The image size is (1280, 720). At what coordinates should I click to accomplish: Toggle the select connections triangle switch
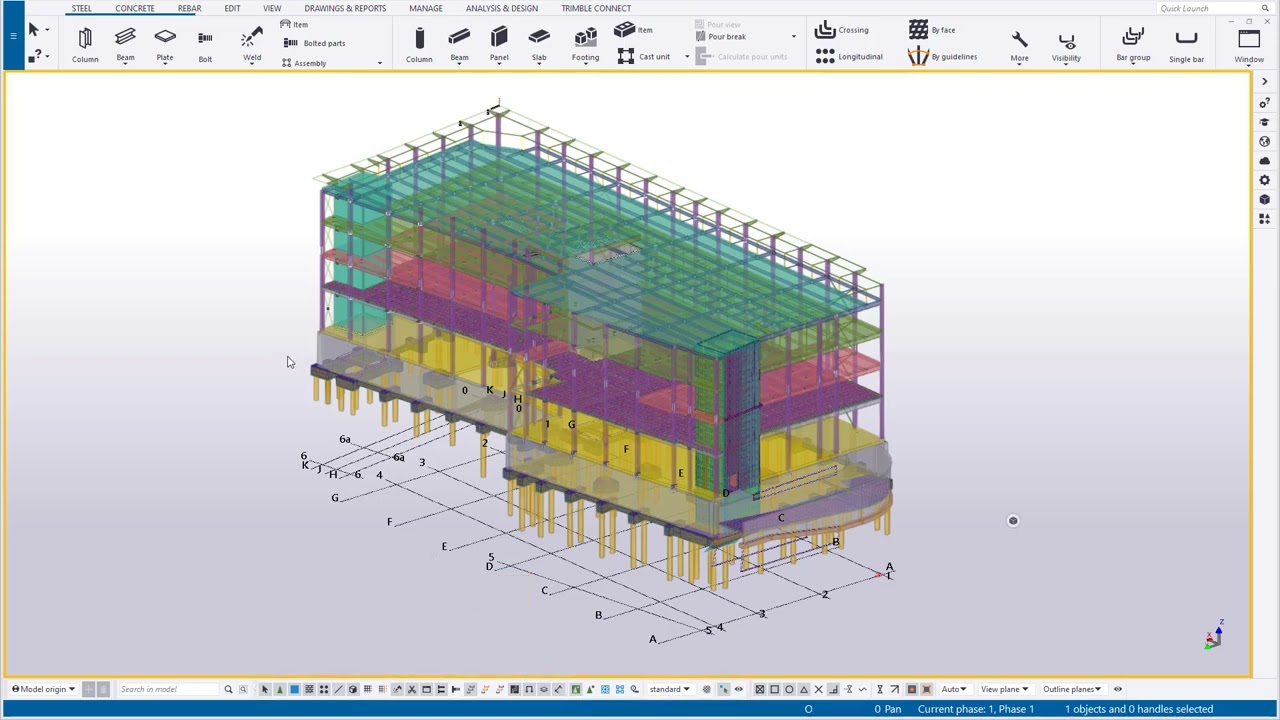tap(280, 689)
